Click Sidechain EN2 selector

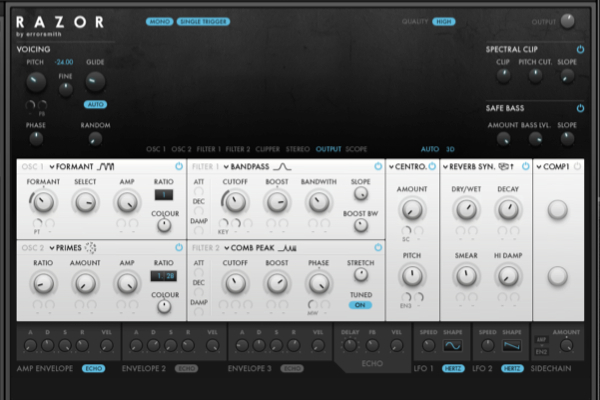(541, 352)
